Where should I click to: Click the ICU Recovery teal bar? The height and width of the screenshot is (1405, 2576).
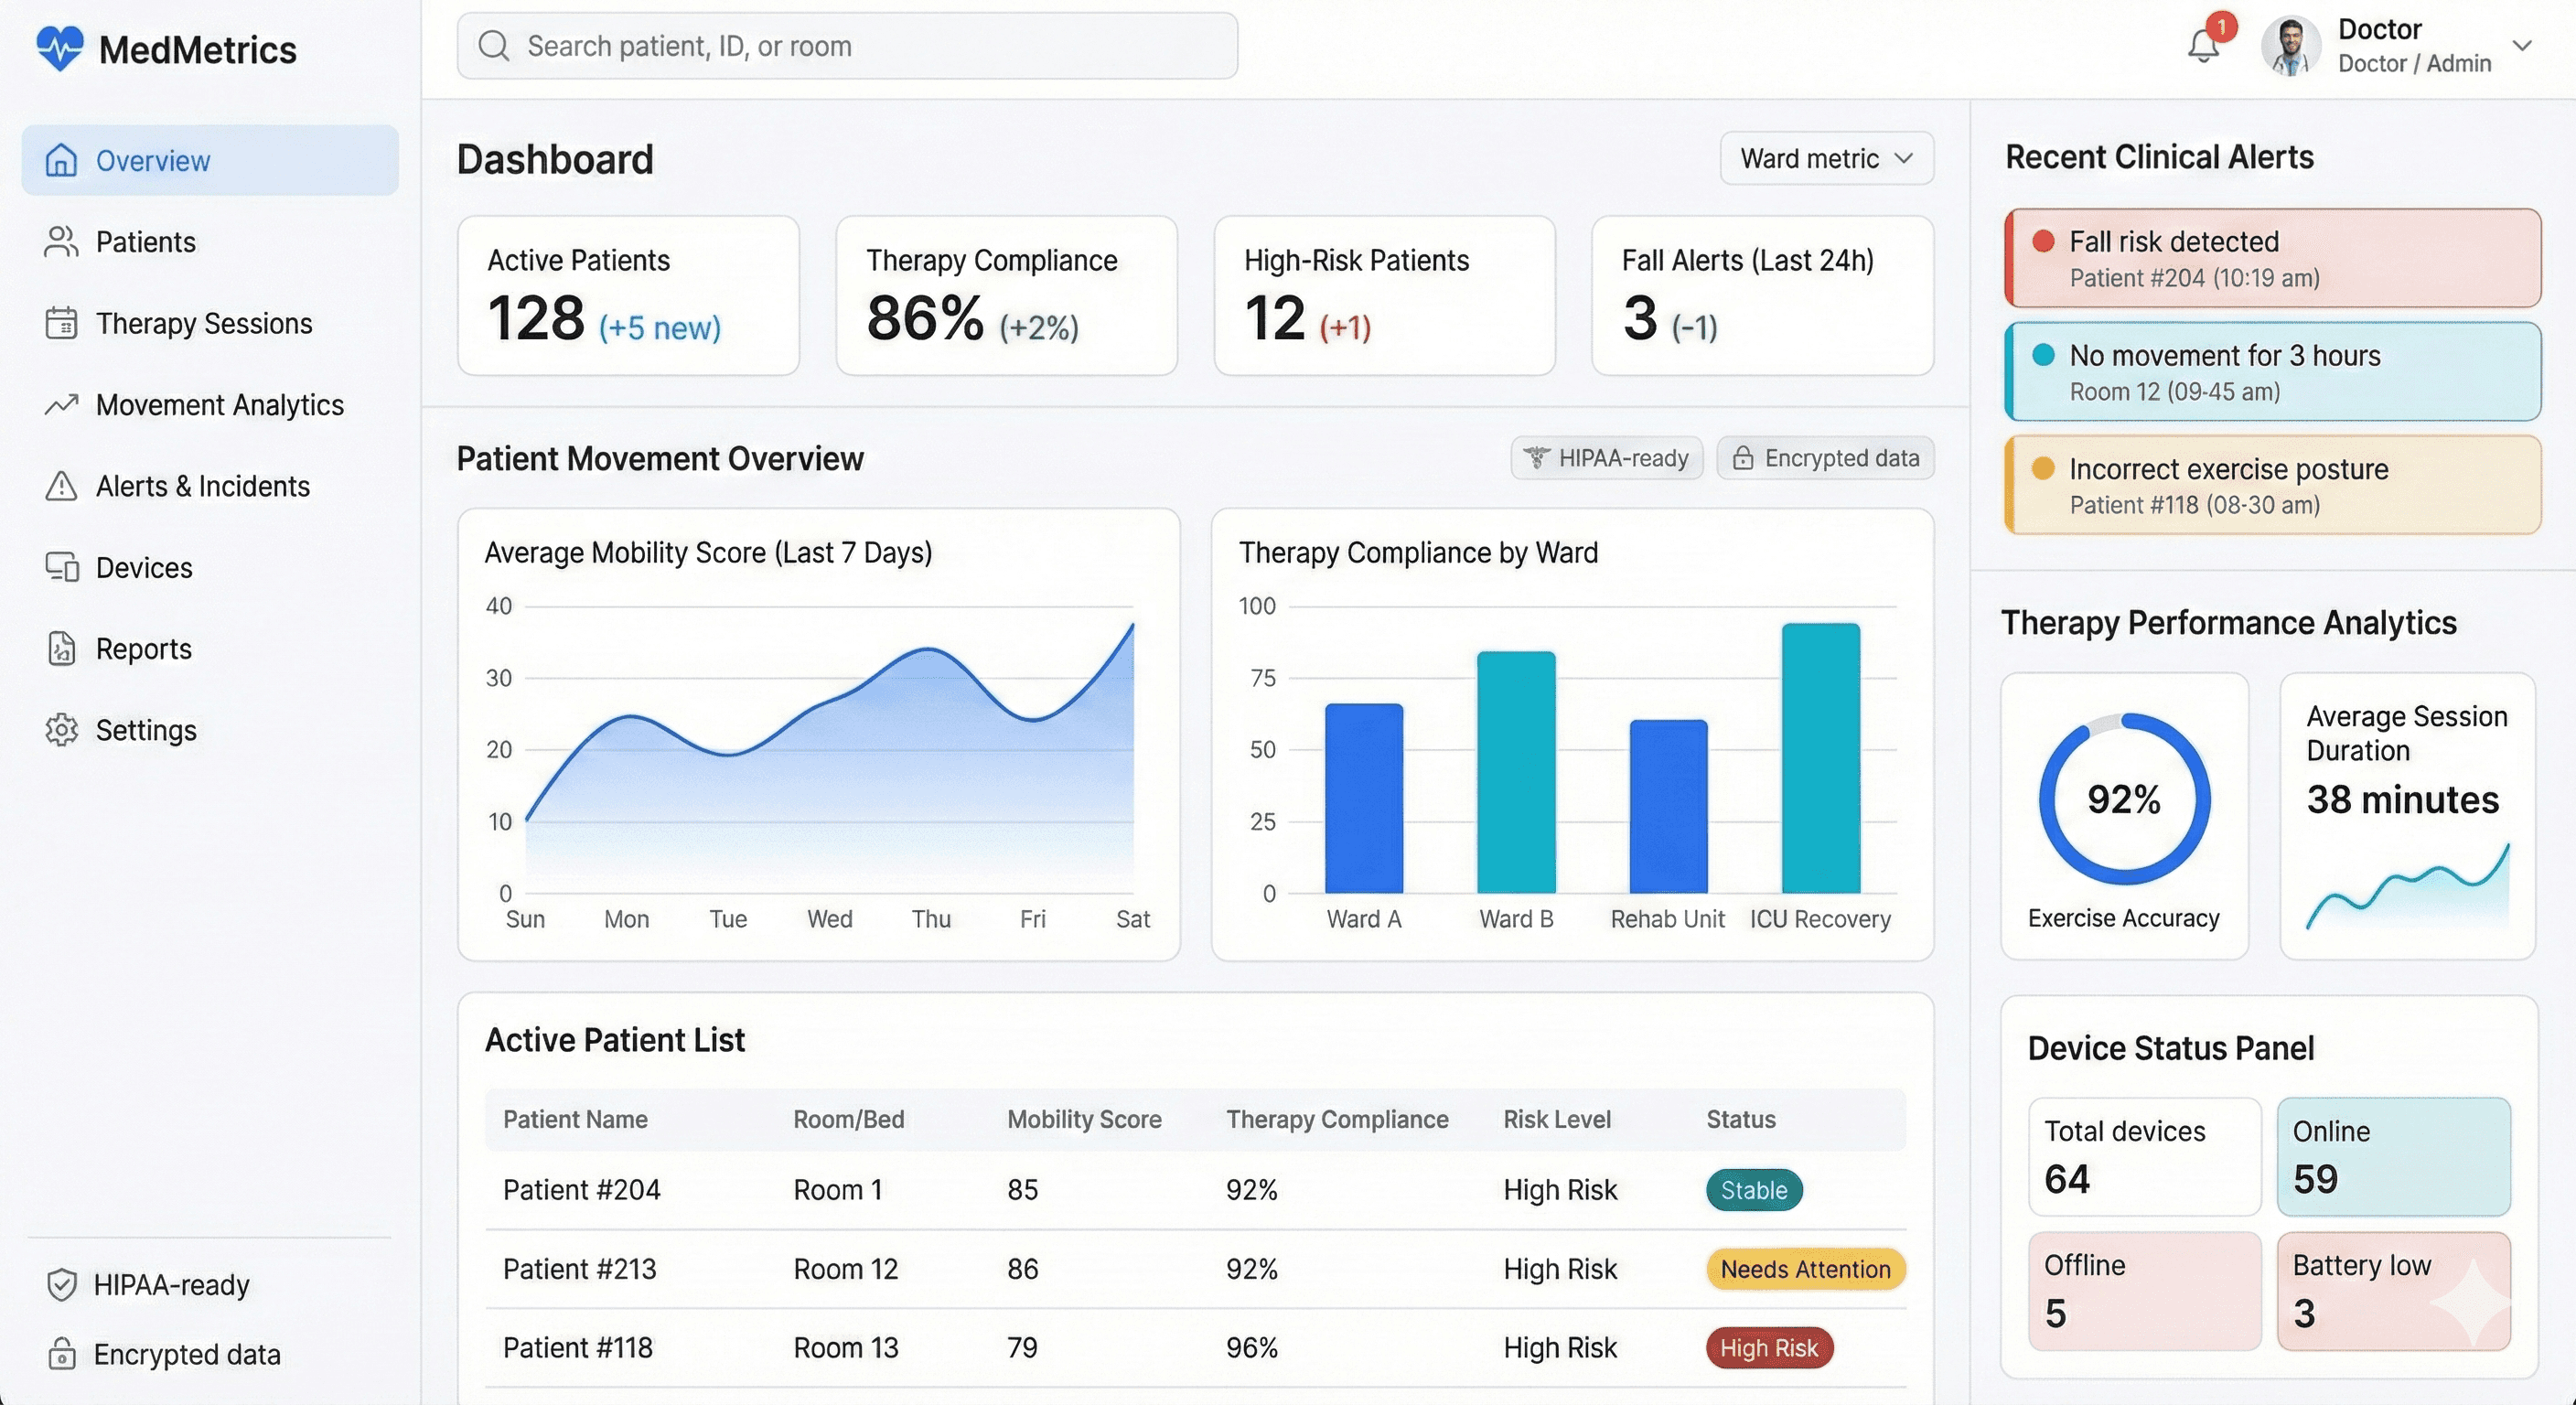click(1820, 758)
